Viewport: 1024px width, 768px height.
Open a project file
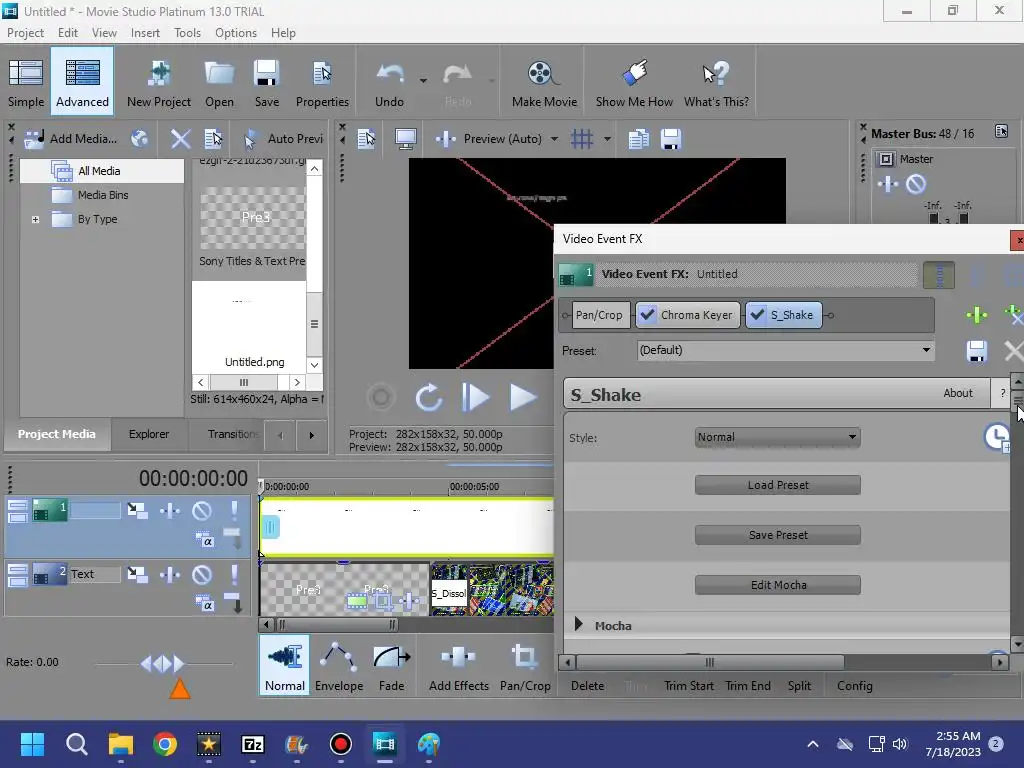pos(219,82)
